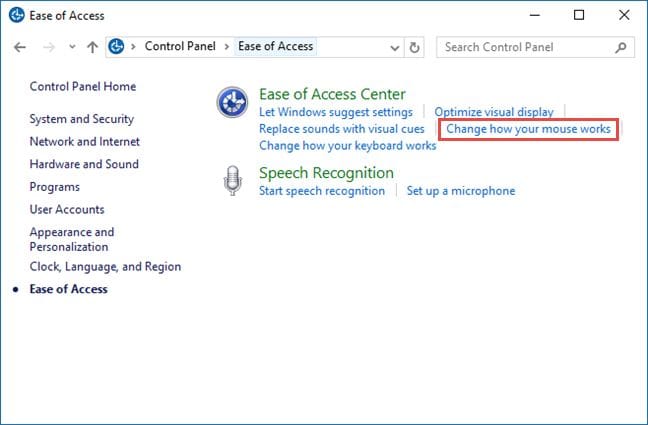Open Replace sounds with visual cues

click(341, 129)
